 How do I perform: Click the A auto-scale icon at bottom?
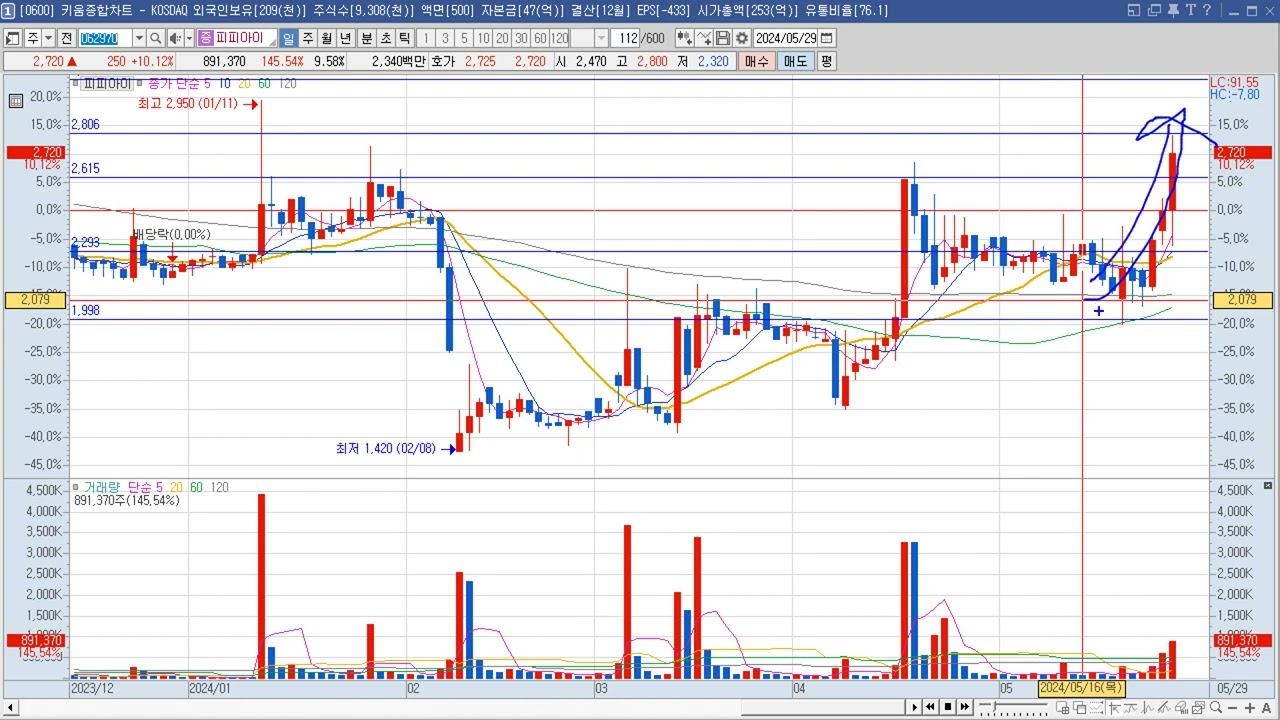pos(1267,708)
